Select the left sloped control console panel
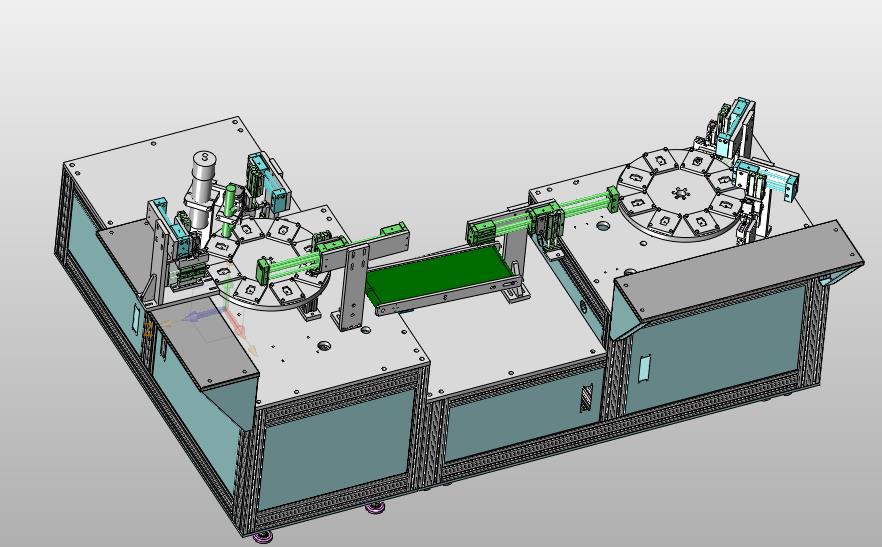Image resolution: width=882 pixels, height=547 pixels. (x=202, y=344)
